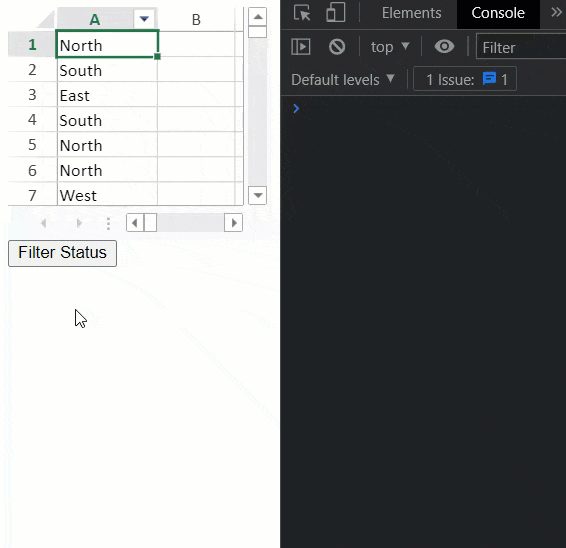The image size is (566, 548).
Task: Show the console sidebar panel
Action: [300, 47]
